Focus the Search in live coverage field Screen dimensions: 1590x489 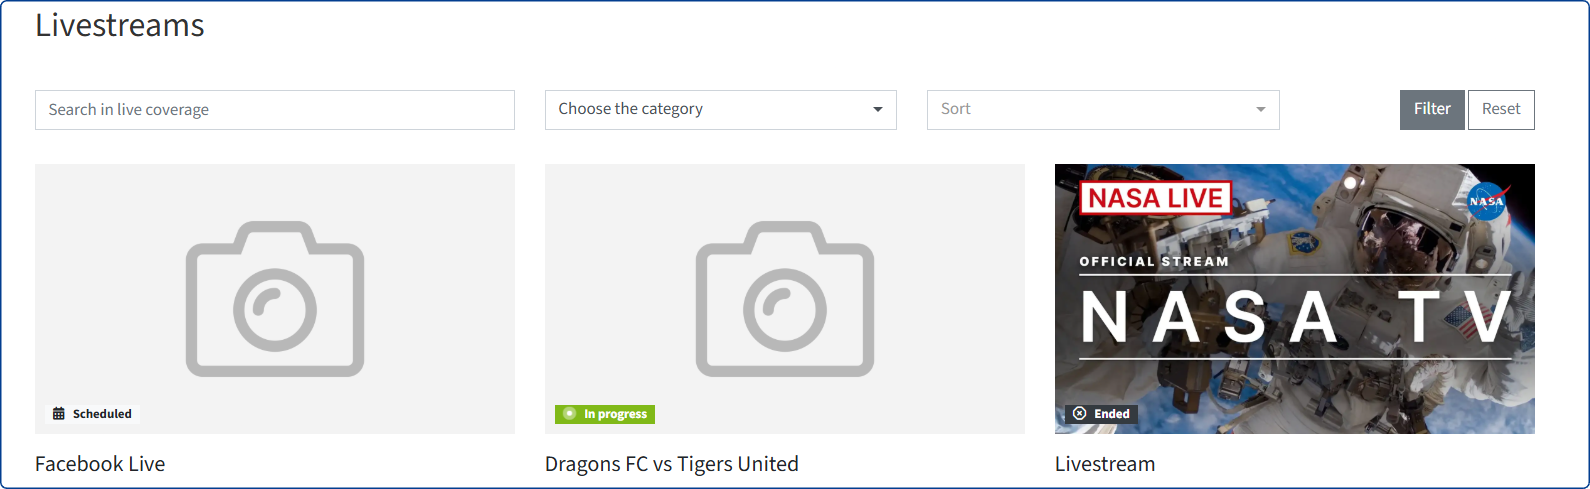(275, 110)
